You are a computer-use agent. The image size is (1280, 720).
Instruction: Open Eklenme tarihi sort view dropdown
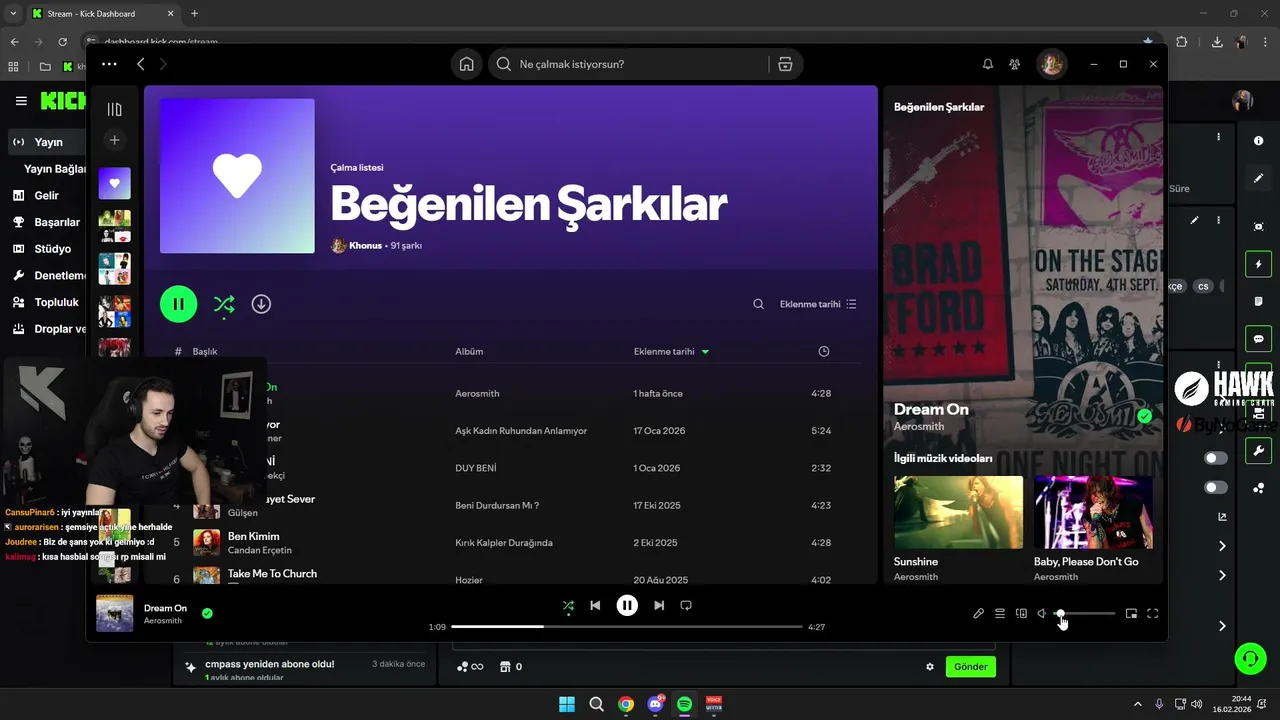[x=818, y=304]
